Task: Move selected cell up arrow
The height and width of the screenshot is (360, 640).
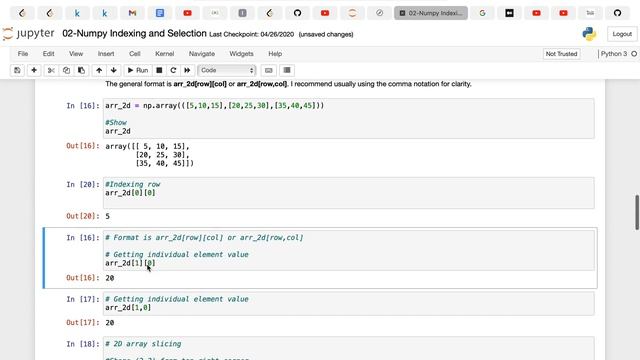Action: (99, 70)
